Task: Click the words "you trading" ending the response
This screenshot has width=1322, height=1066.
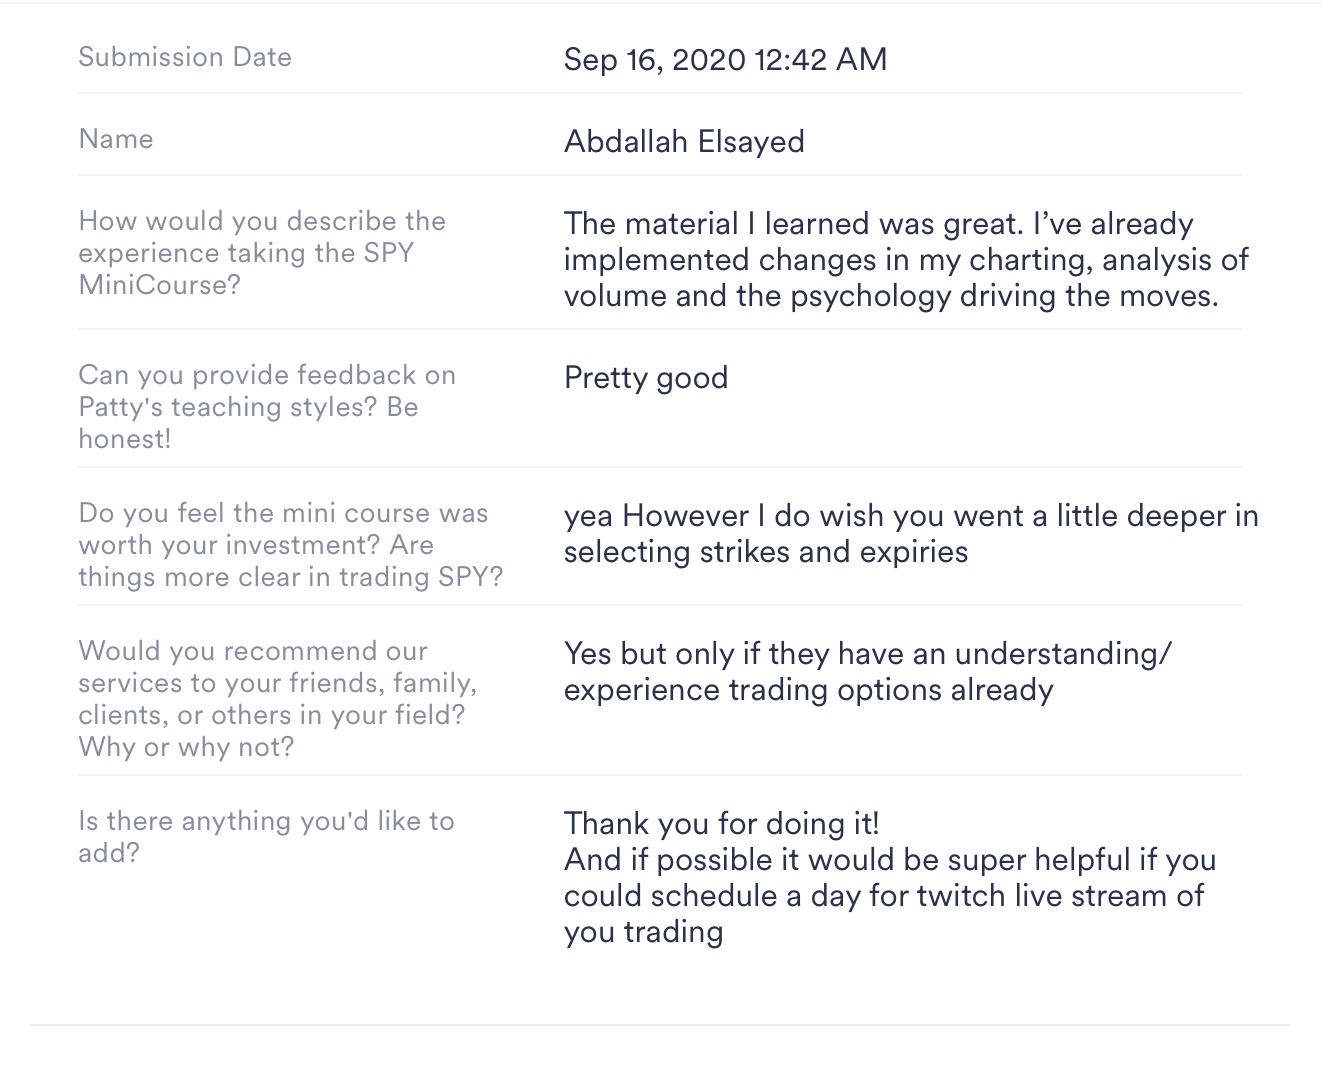Action: tap(643, 931)
